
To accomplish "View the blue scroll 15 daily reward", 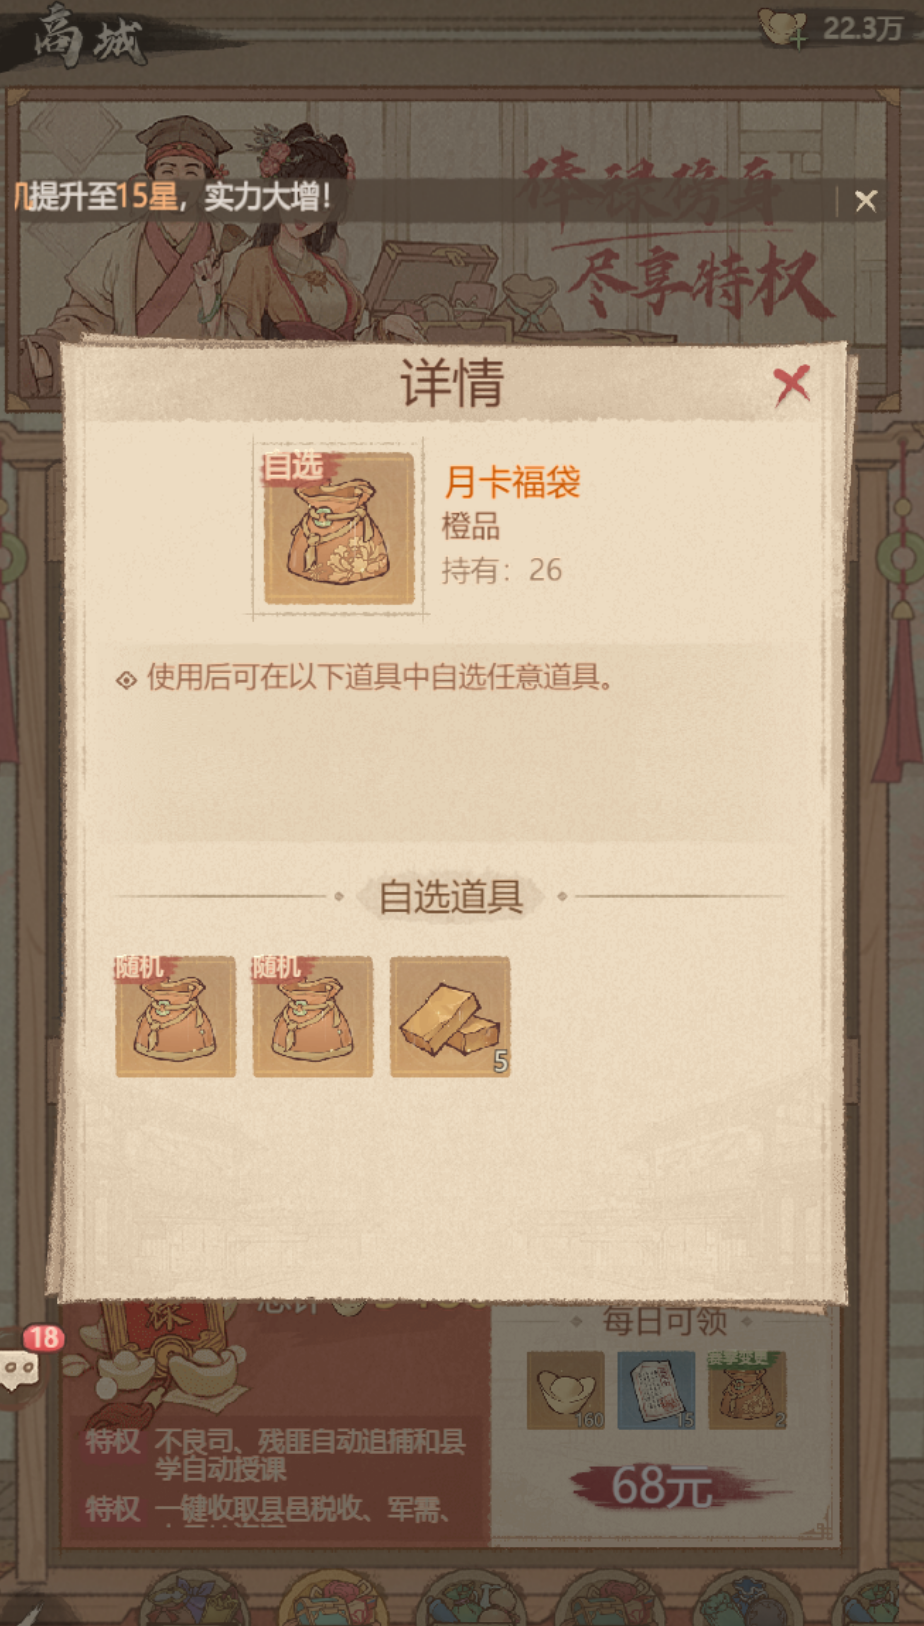I will click(x=656, y=1390).
